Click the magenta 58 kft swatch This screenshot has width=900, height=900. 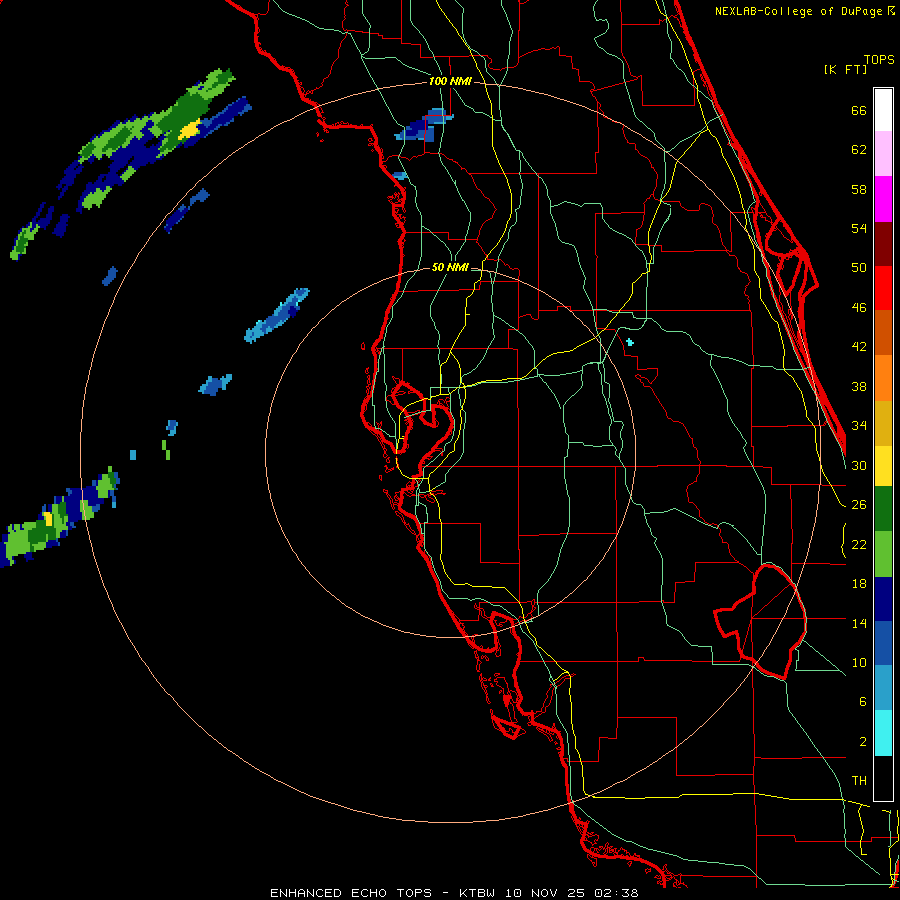883,199
